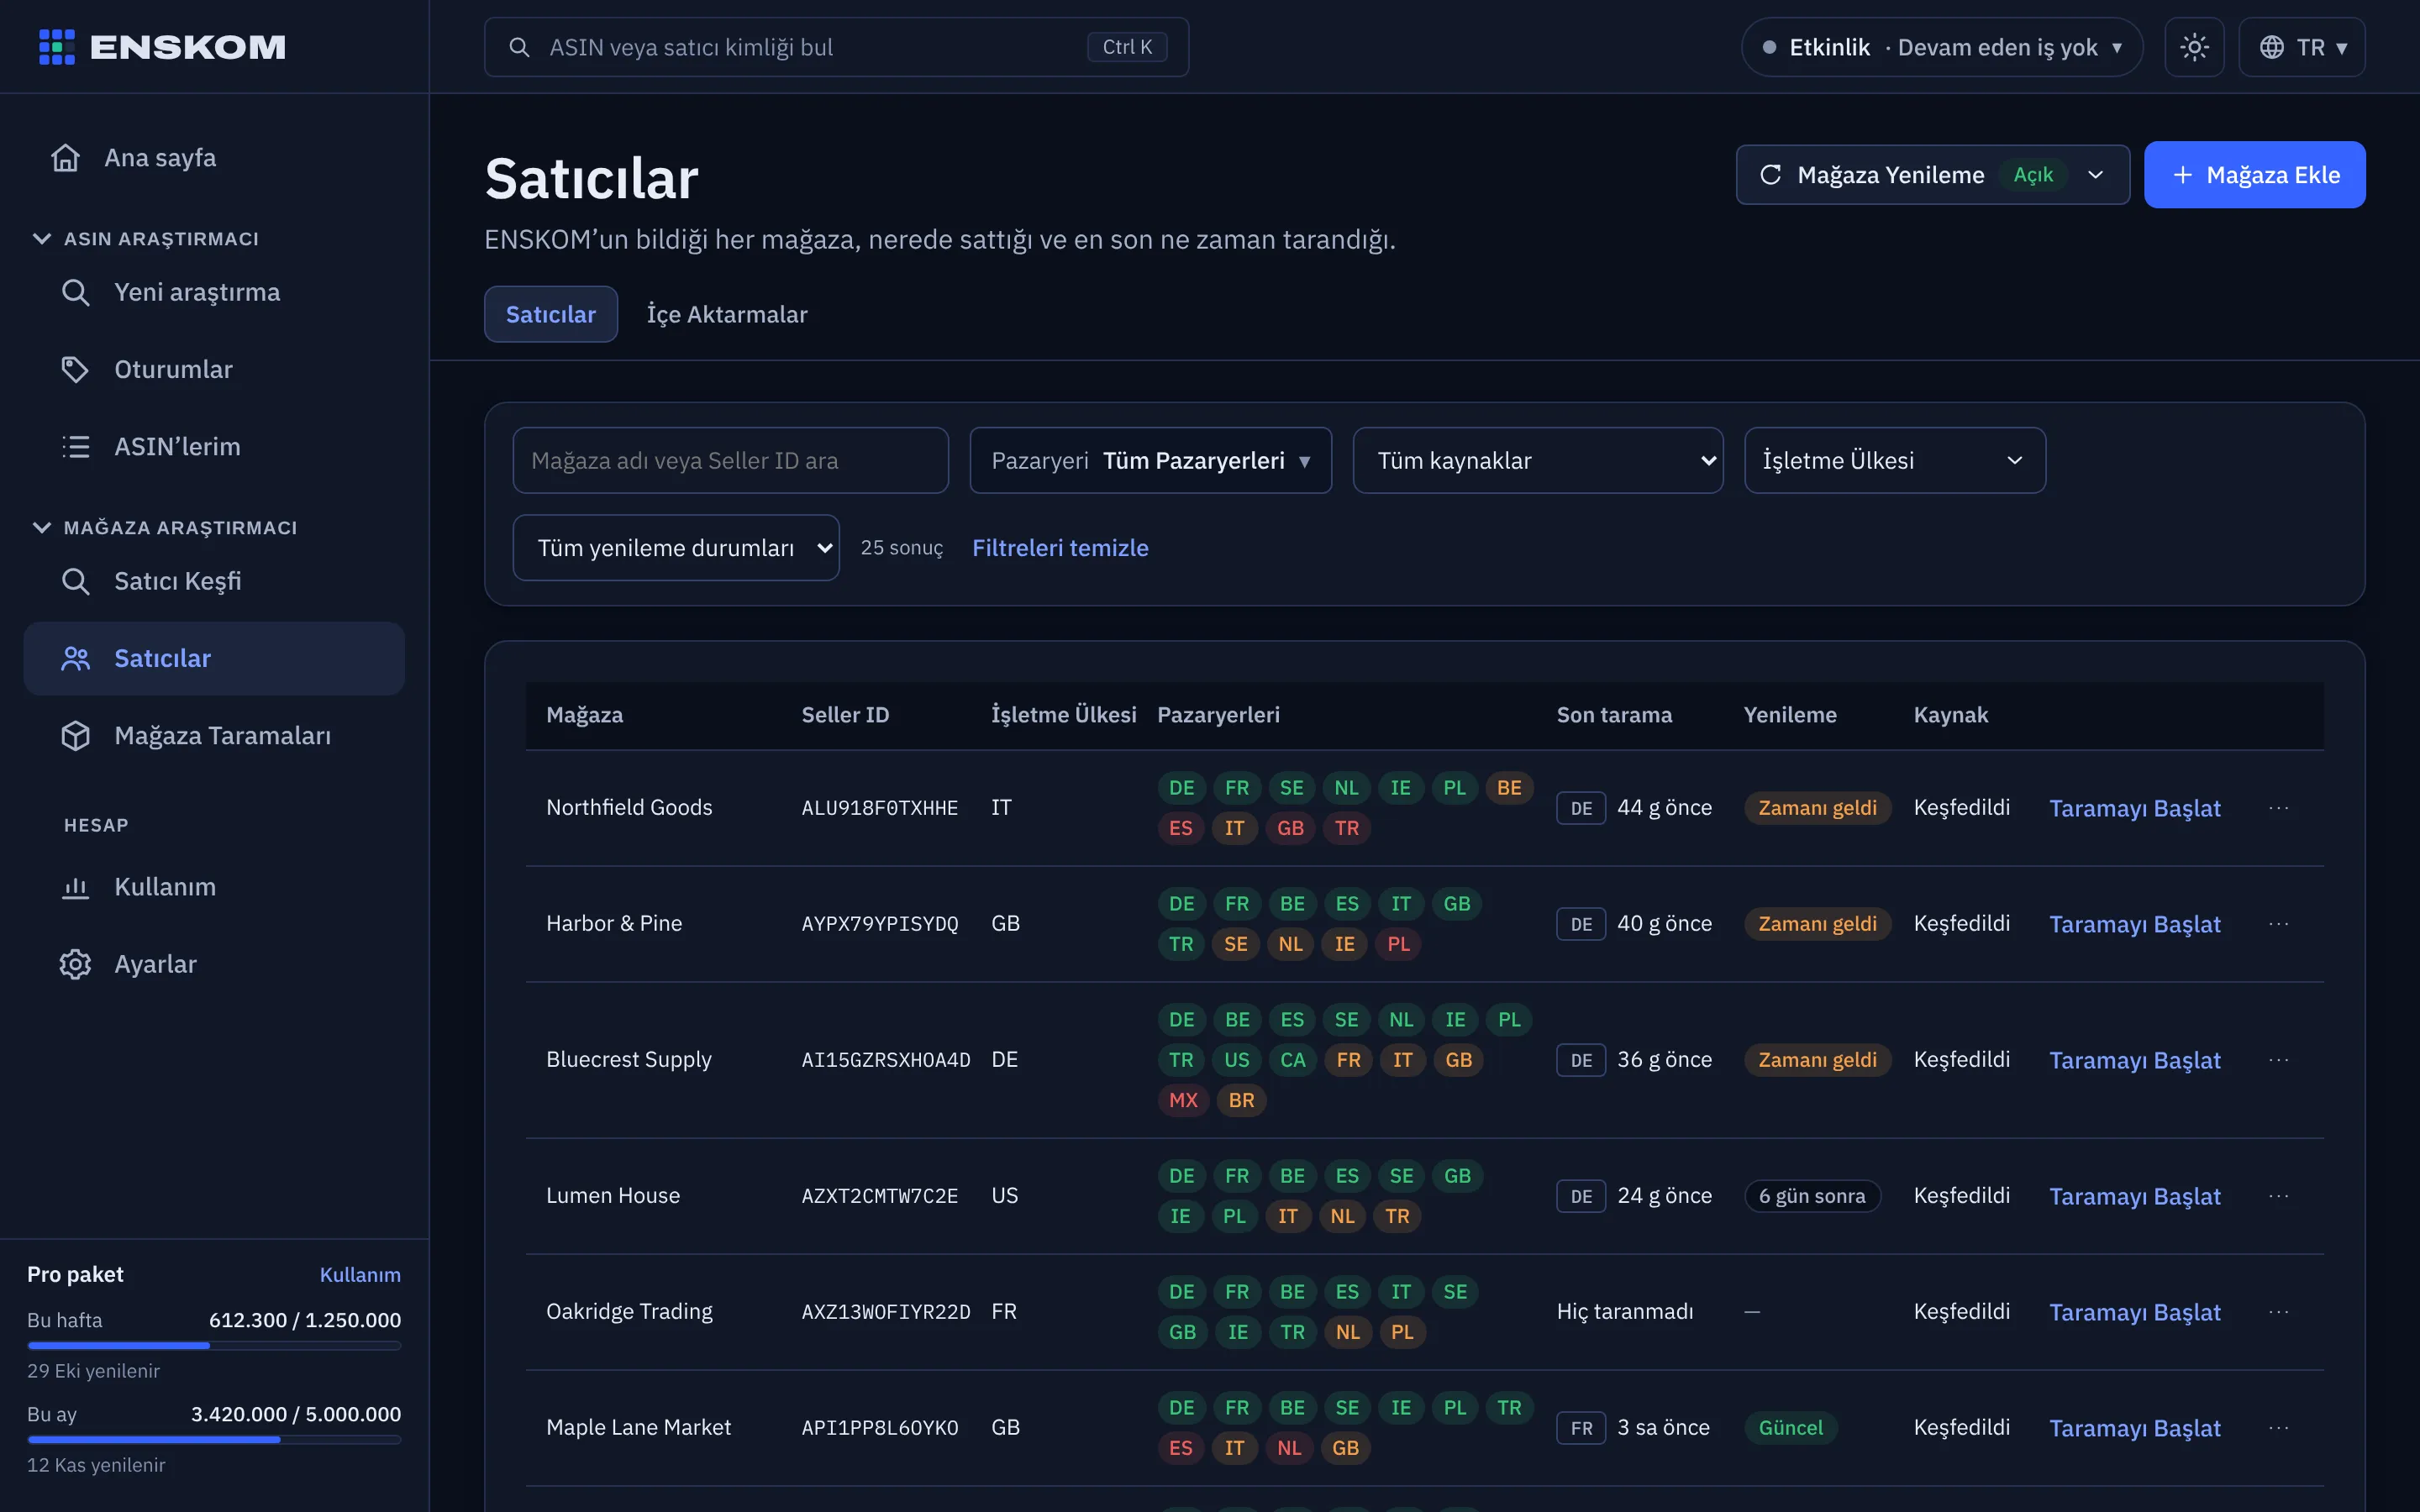Open the İşletme Ülkesi dropdown
This screenshot has height=1512, width=2420.
click(1894, 460)
